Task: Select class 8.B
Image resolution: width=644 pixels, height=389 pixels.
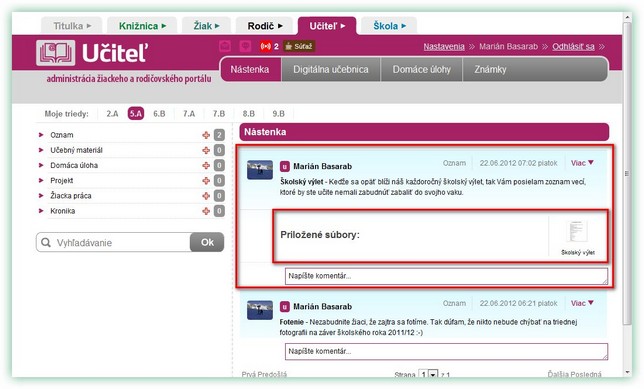Action: [248, 114]
